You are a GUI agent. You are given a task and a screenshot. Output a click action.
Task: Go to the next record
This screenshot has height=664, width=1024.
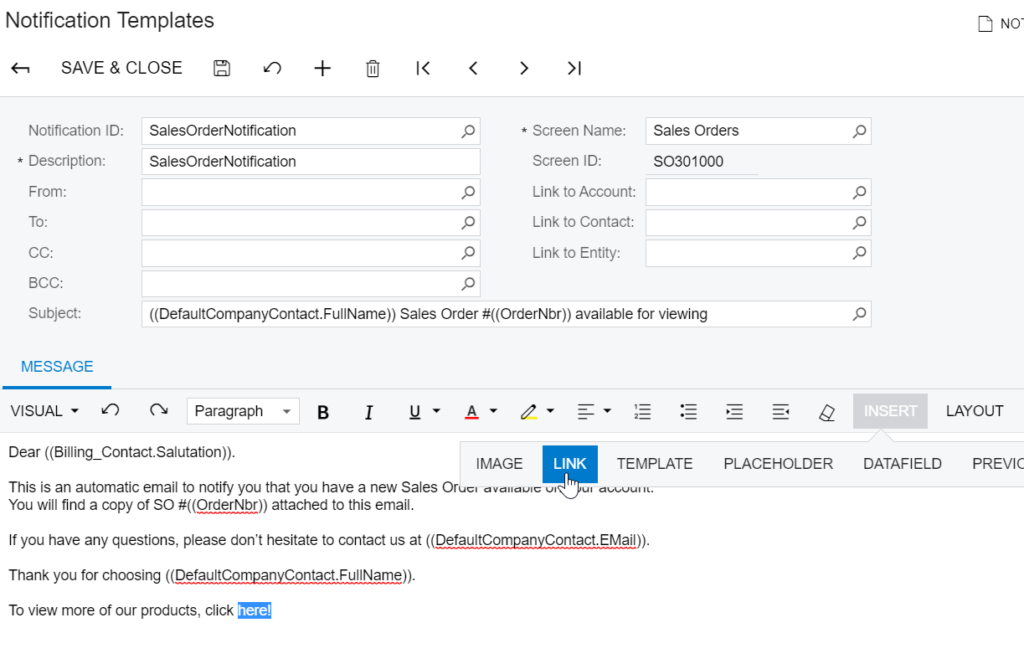[524, 68]
